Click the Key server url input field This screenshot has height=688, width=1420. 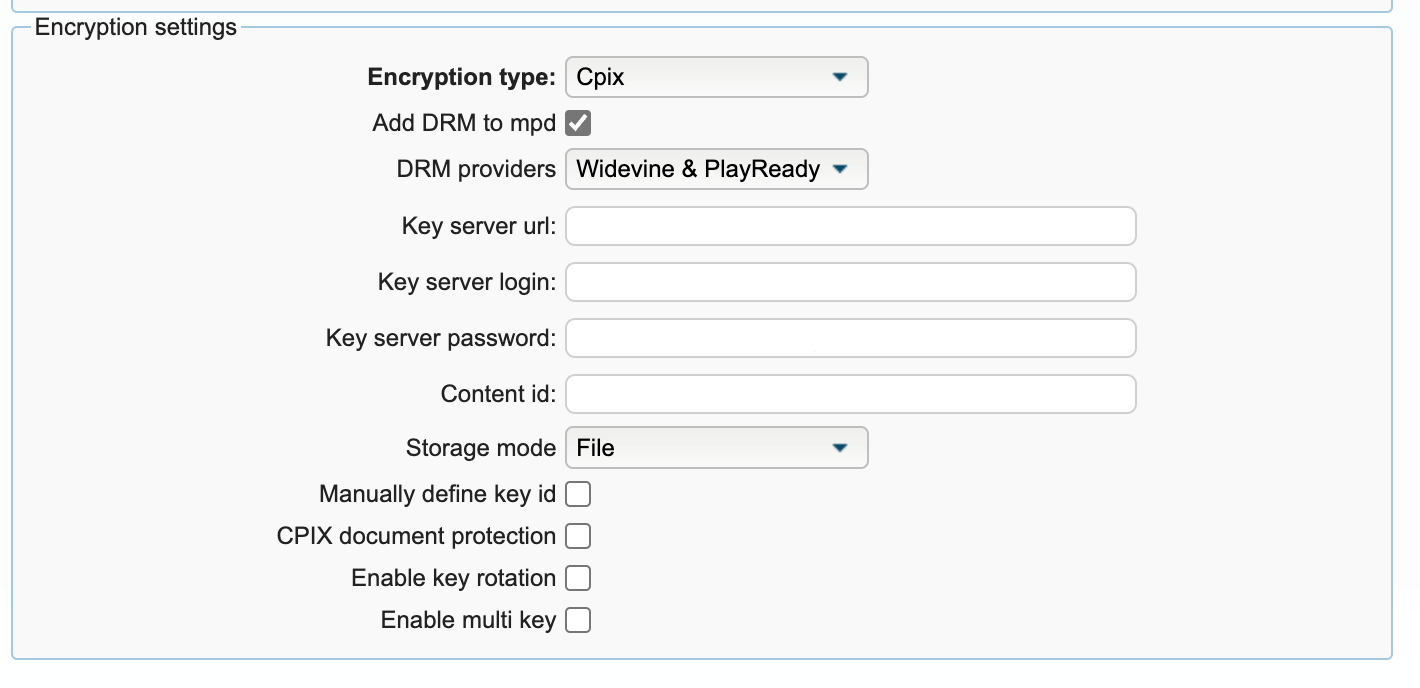tap(850, 226)
